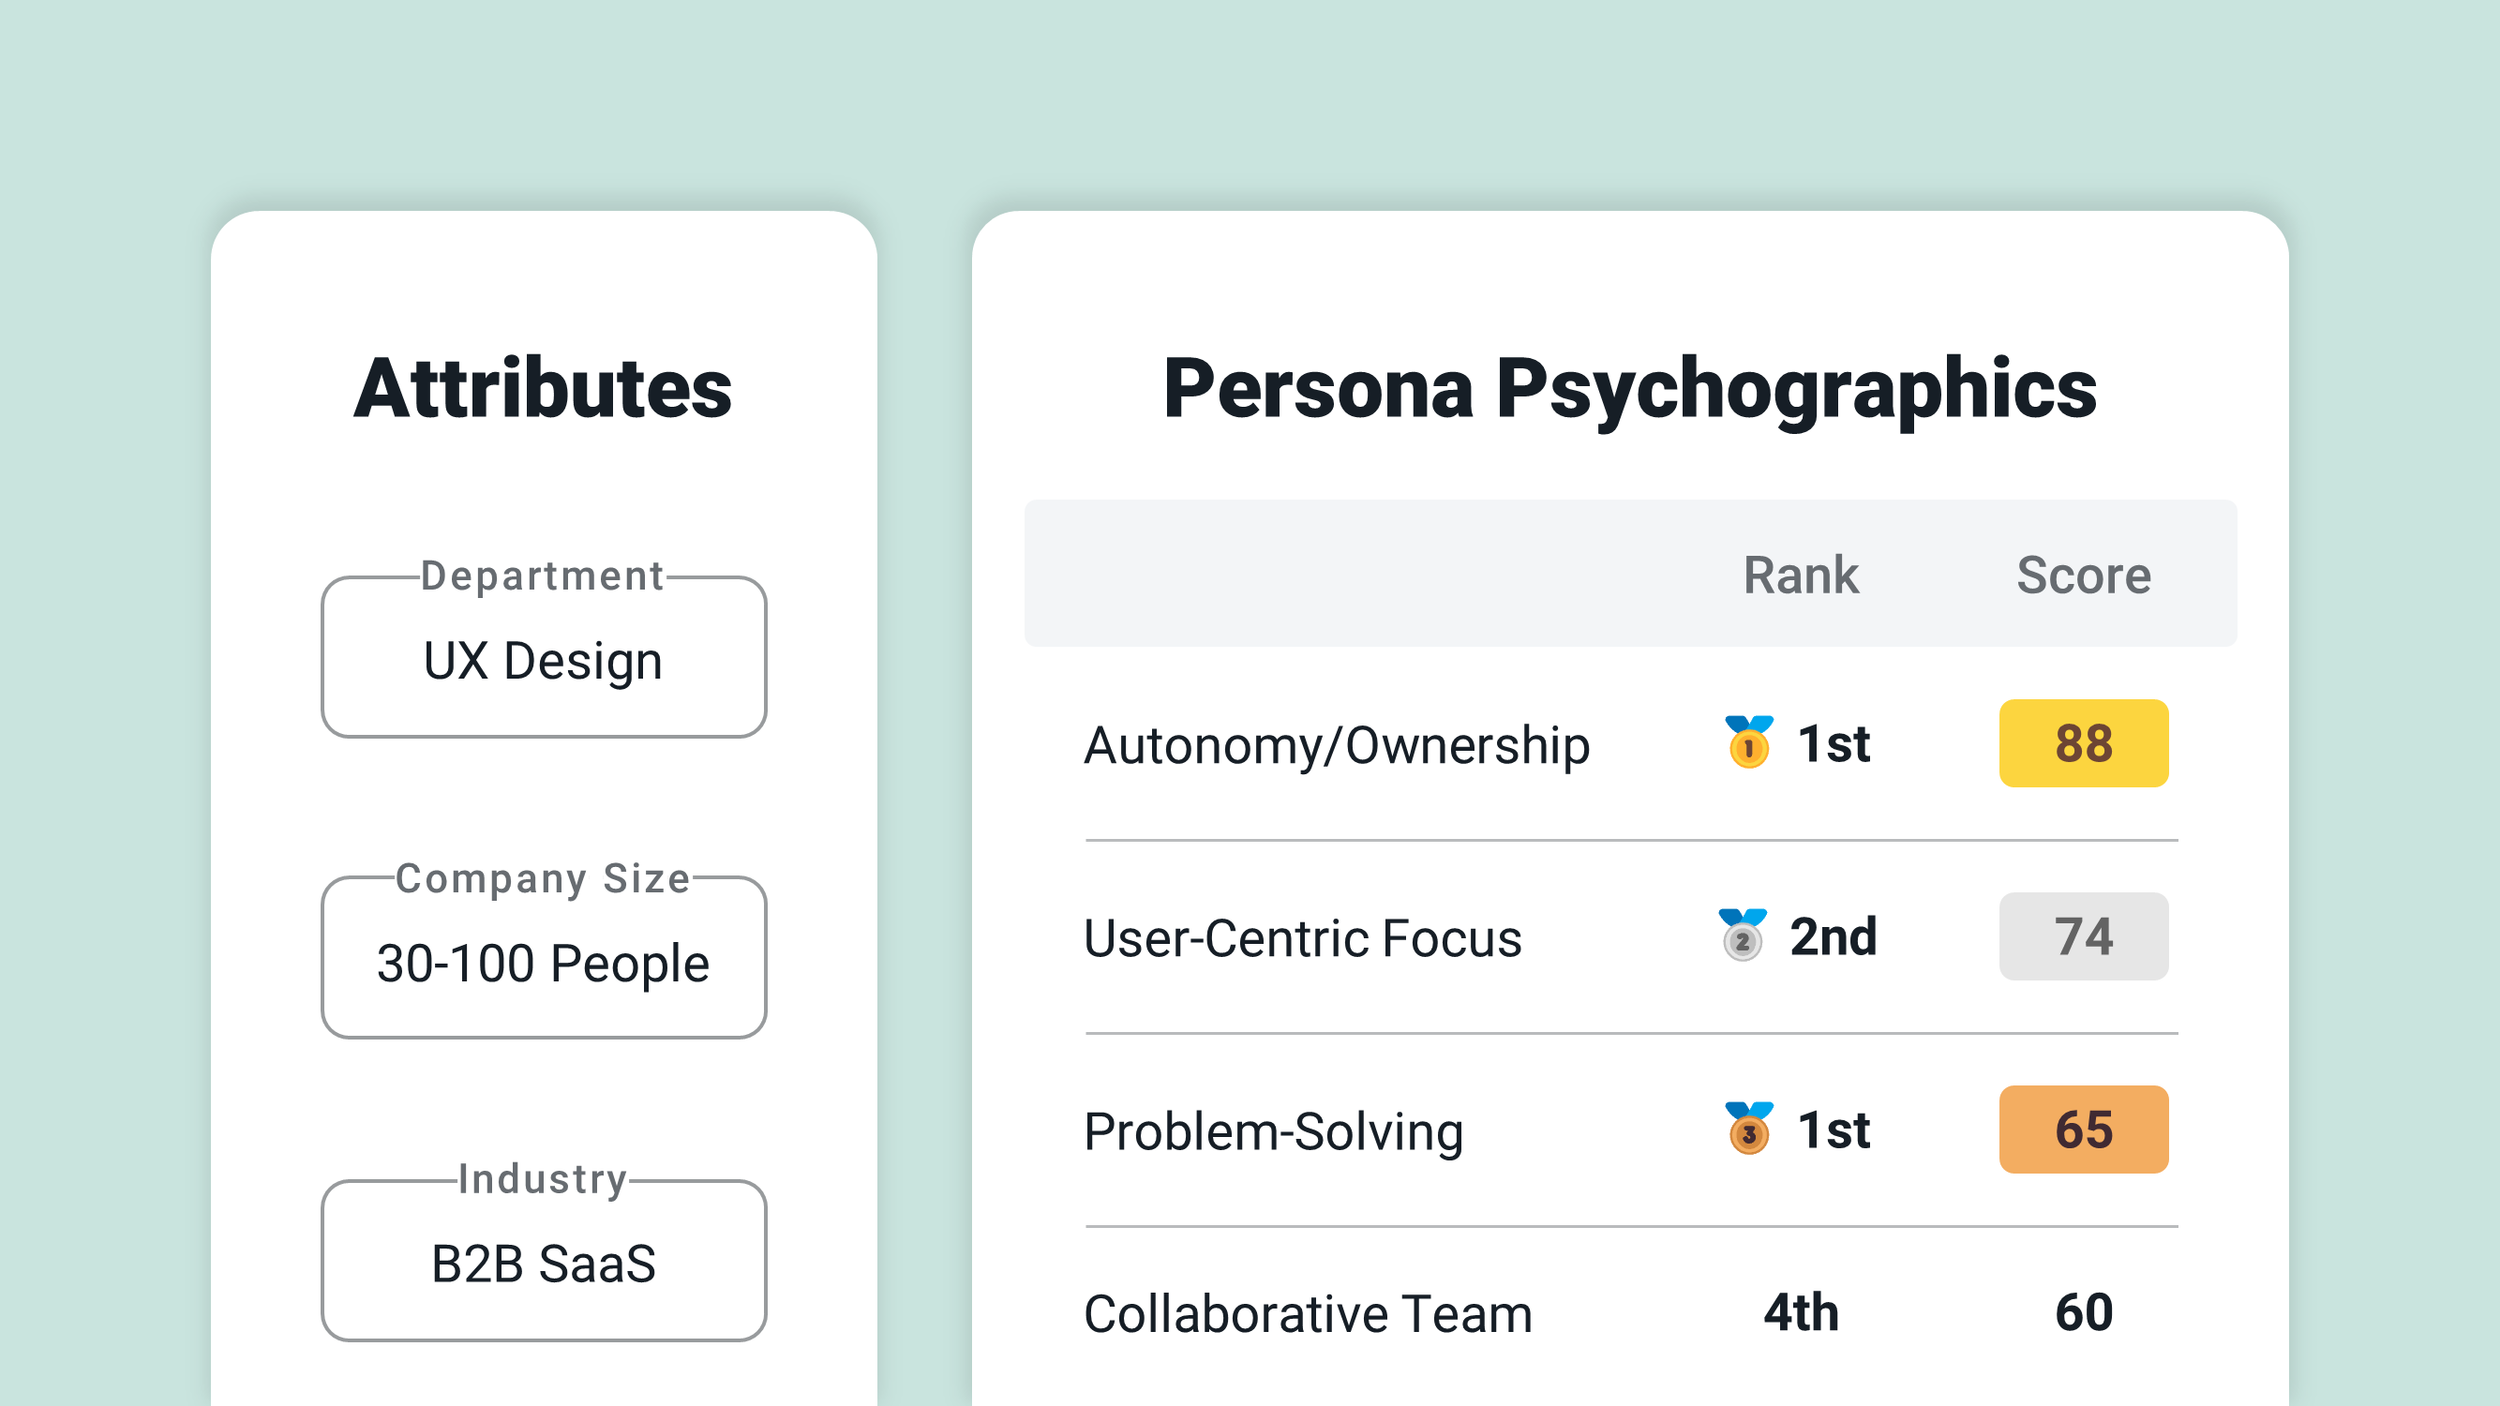Open the Department field showing UX Design

click(x=544, y=657)
